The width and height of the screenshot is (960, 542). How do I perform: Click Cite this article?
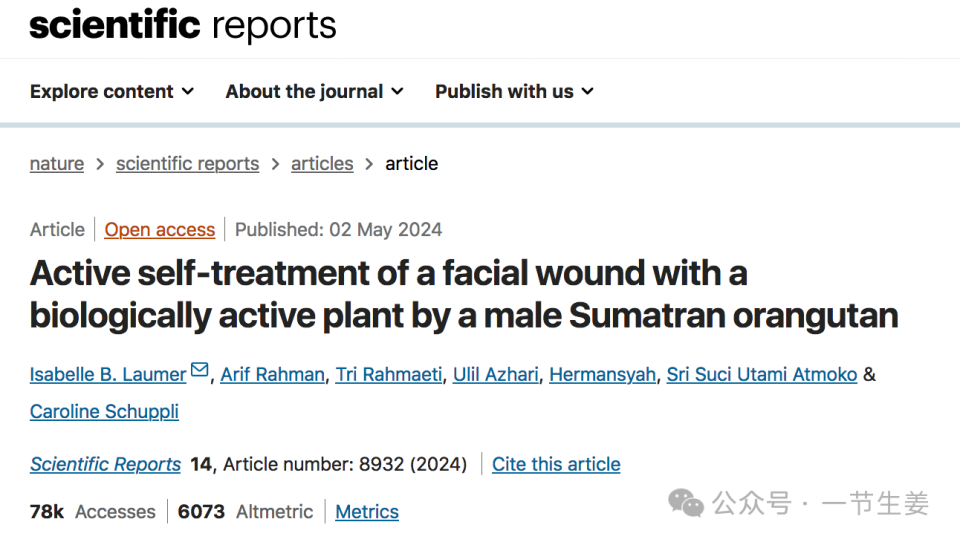(556, 464)
